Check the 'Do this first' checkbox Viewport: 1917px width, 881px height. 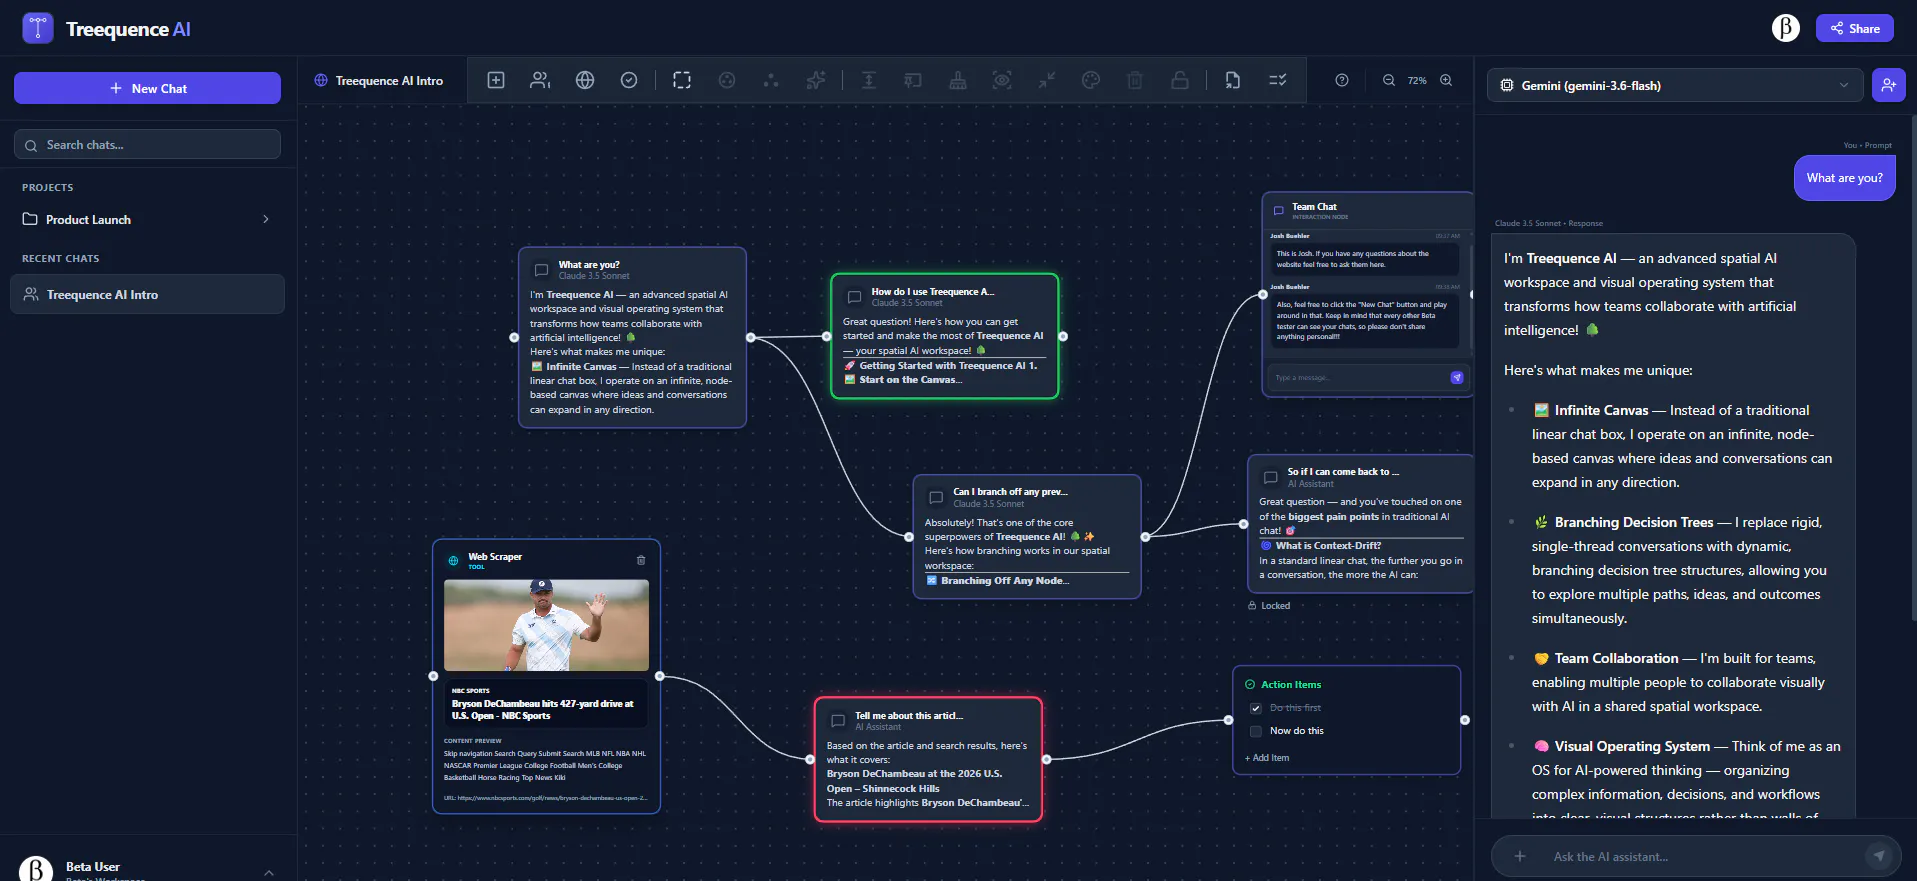point(1256,708)
